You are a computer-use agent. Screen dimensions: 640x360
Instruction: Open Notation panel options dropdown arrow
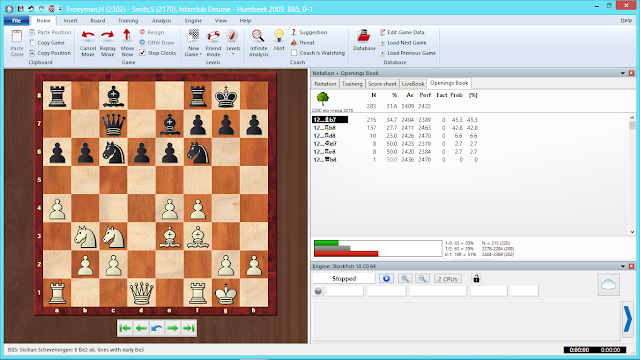623,73
